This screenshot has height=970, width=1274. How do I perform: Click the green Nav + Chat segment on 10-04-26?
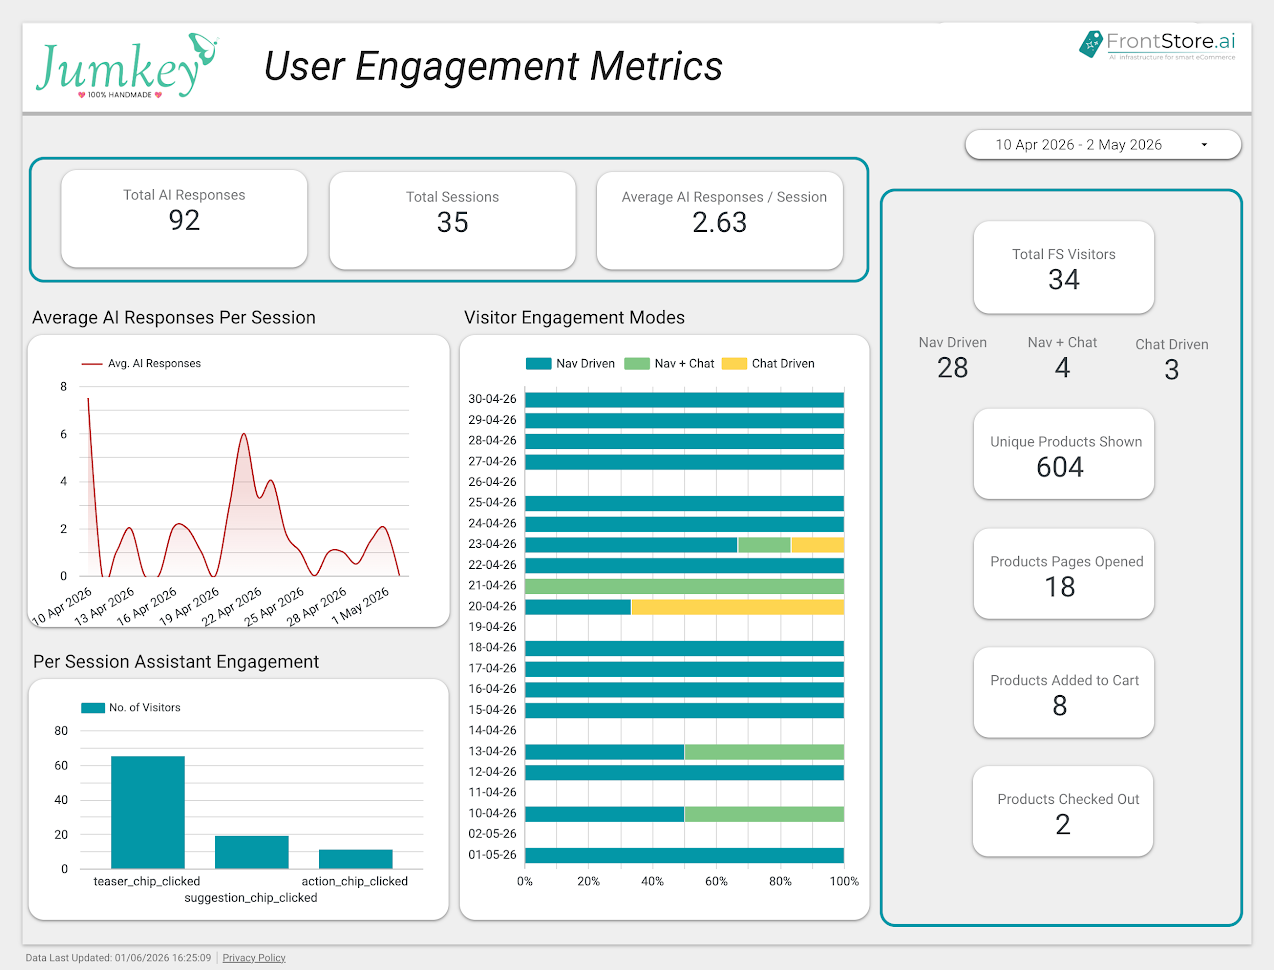(764, 814)
